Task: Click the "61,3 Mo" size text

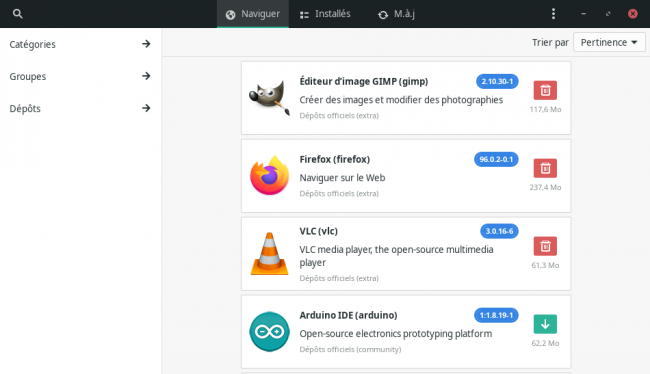Action: tap(545, 265)
